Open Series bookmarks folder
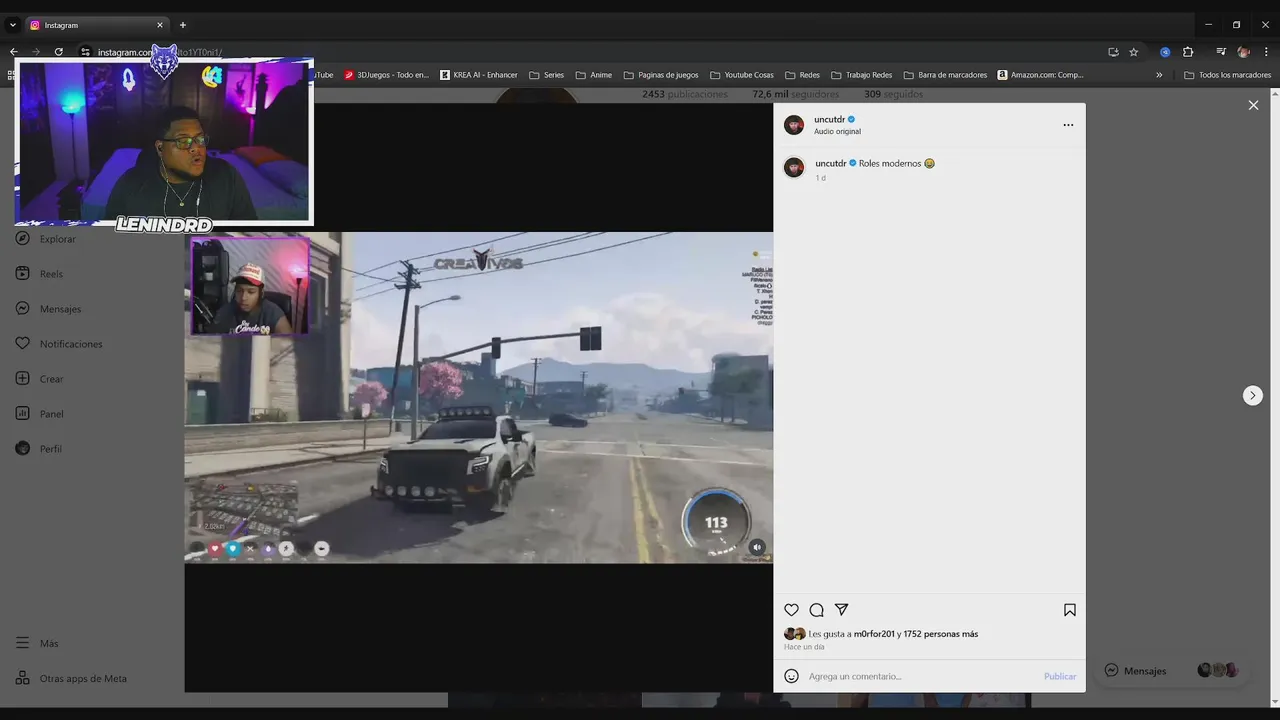Image resolution: width=1280 pixels, height=720 pixels. [547, 75]
